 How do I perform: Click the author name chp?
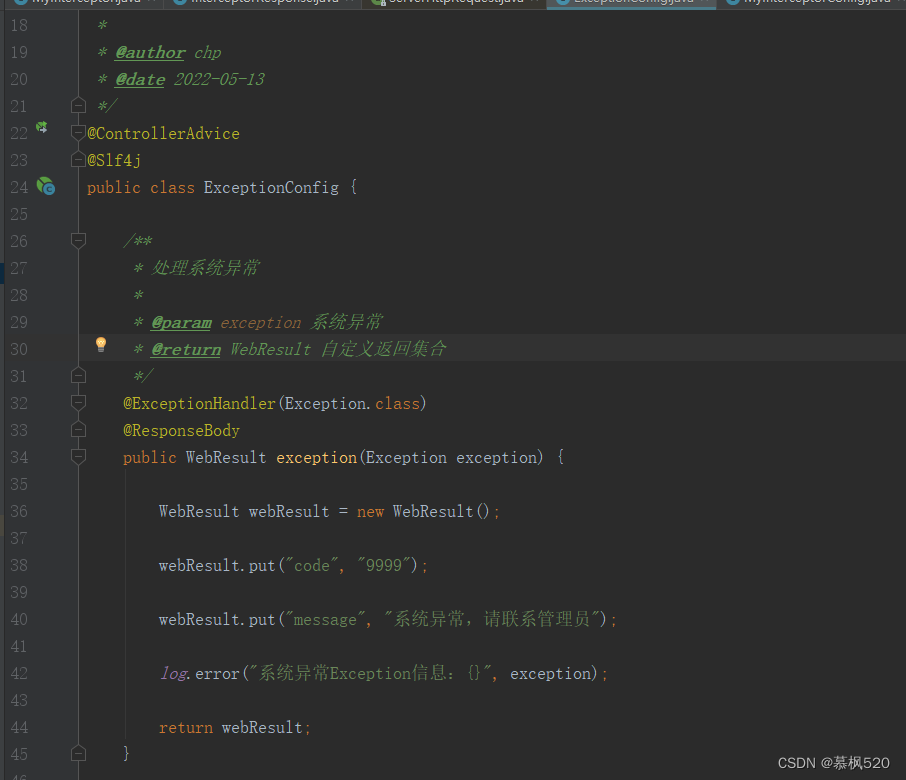point(207,53)
